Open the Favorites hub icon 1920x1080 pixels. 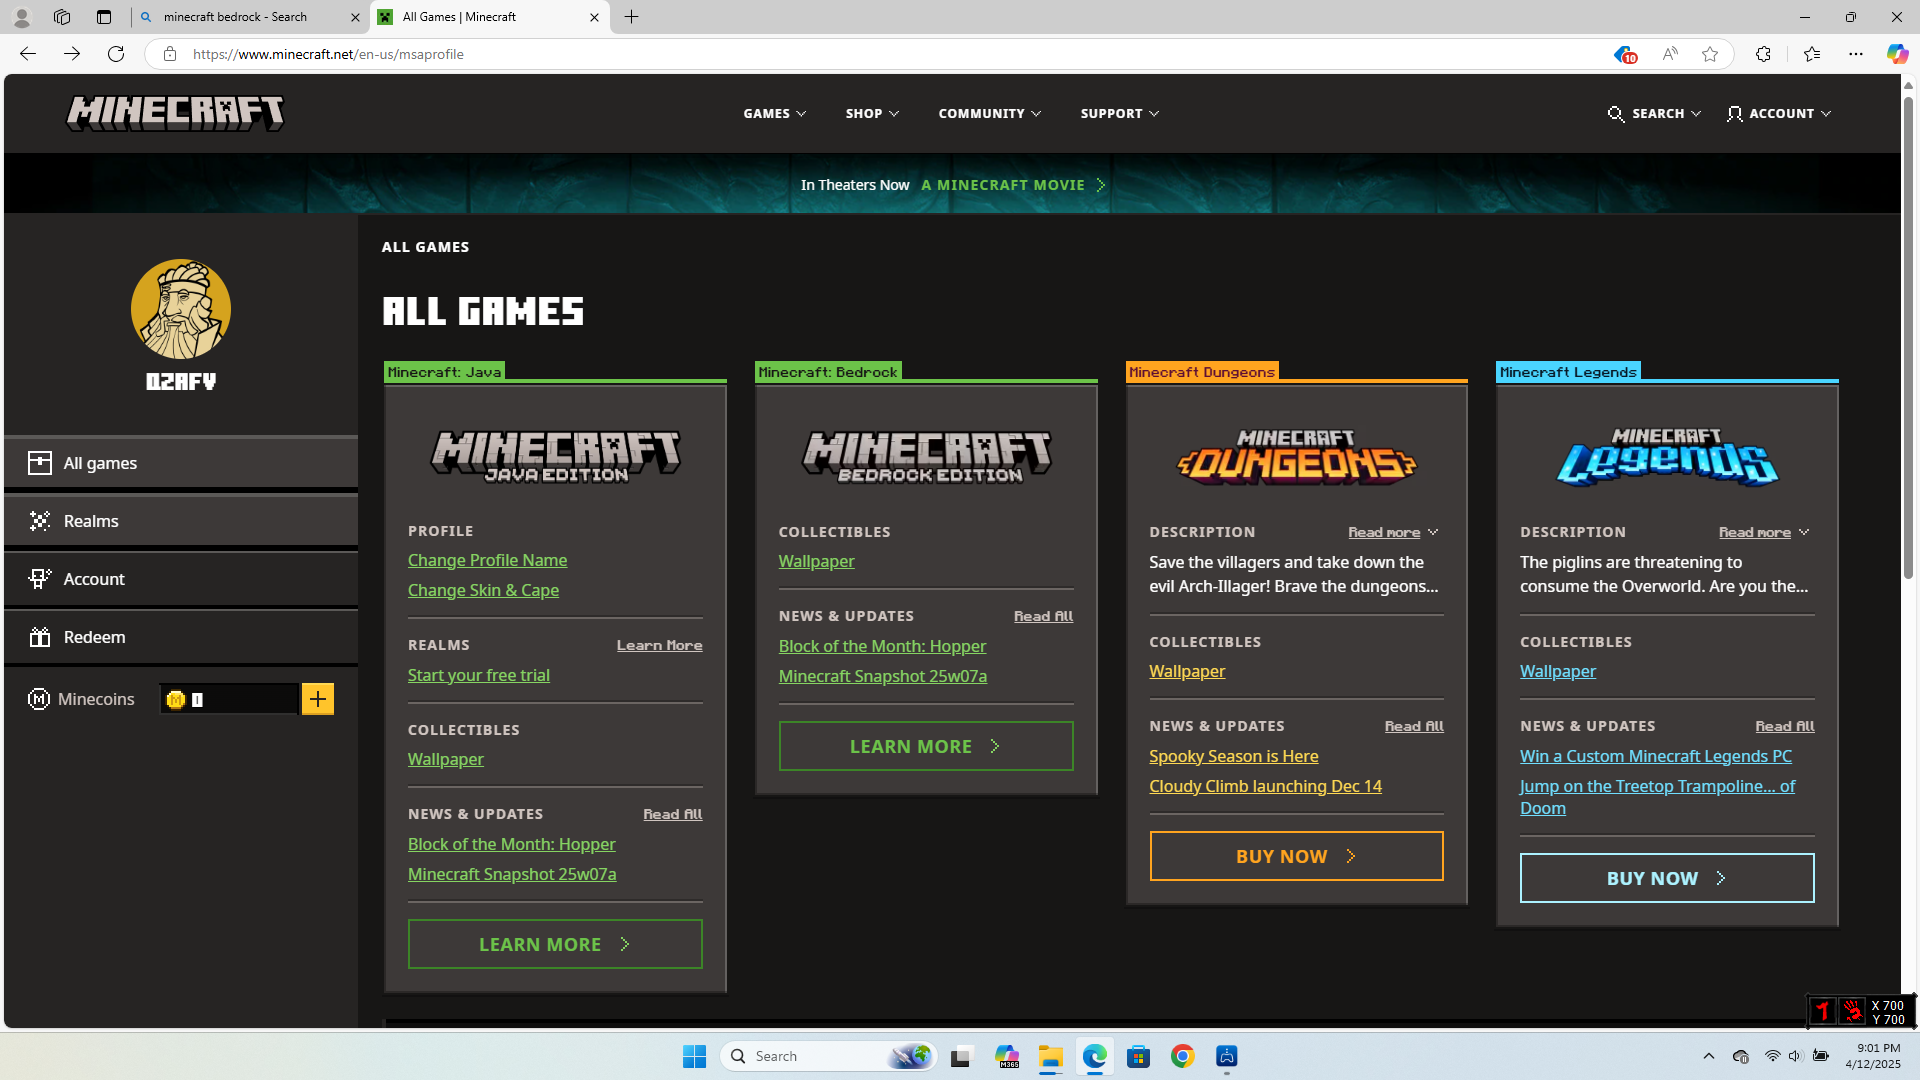pos(1812,54)
